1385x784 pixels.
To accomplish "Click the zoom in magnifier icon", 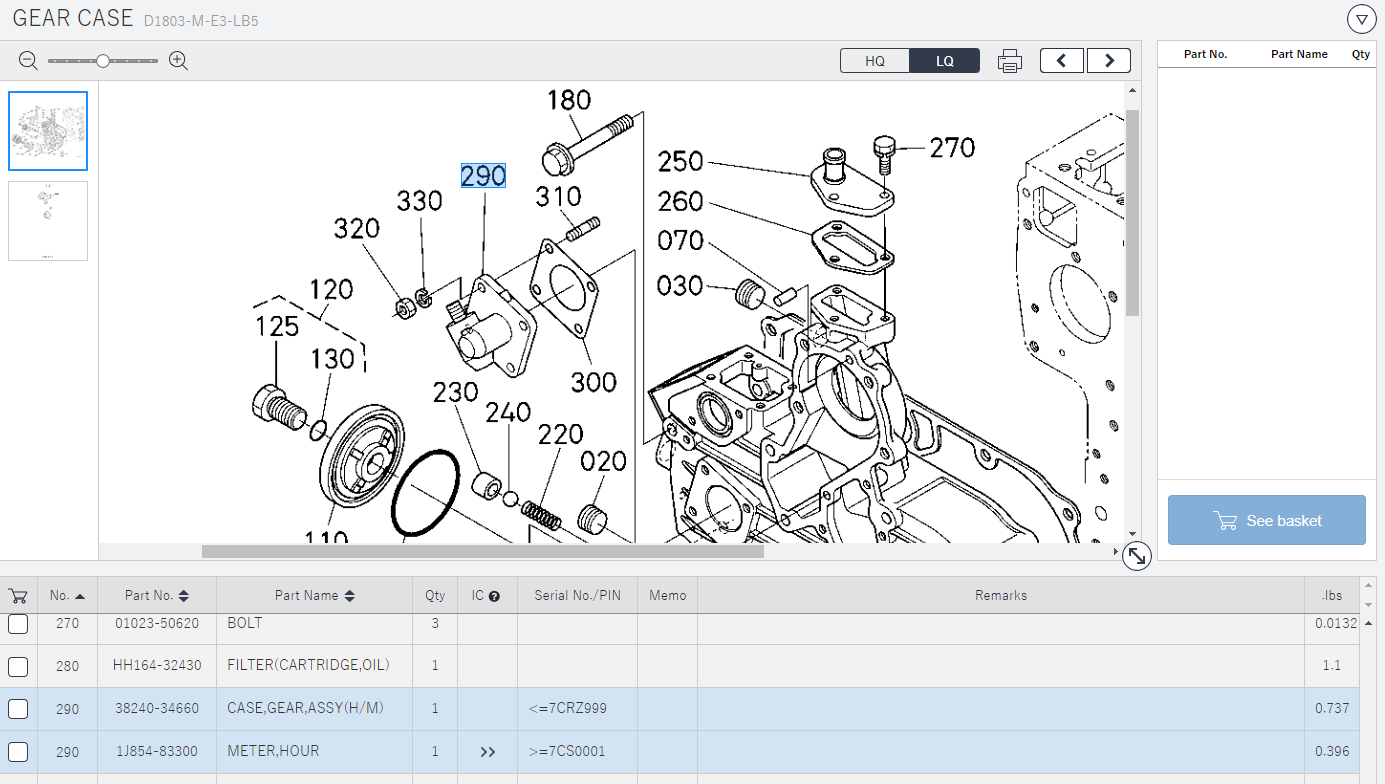I will (179, 61).
